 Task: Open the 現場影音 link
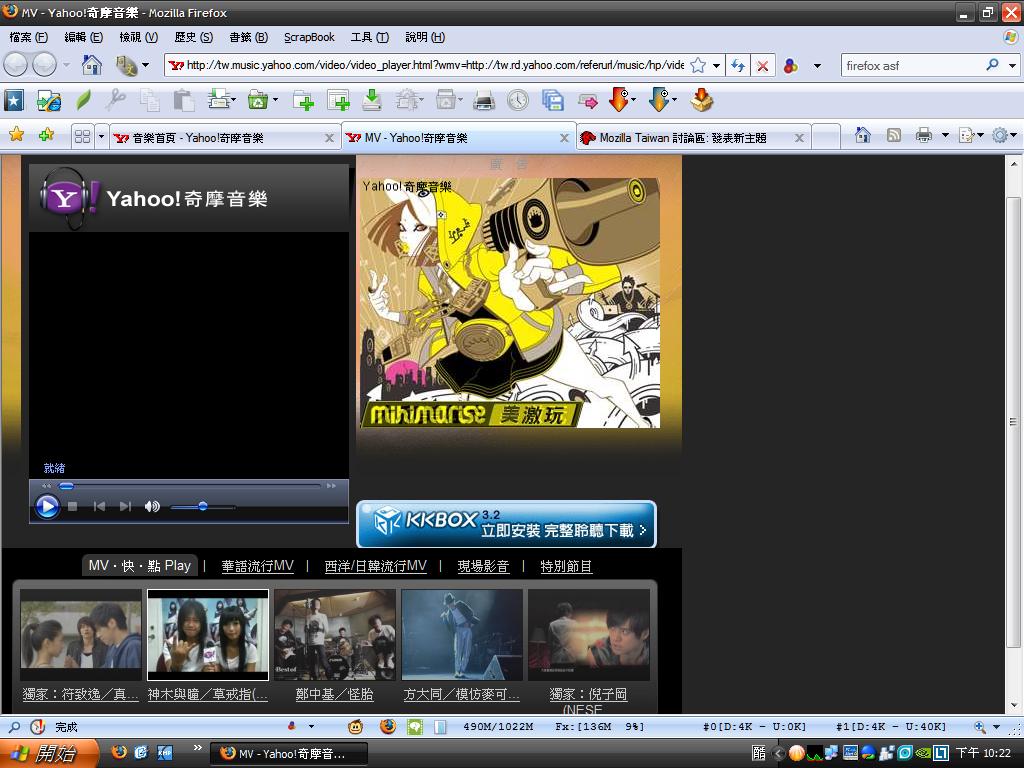[x=483, y=566]
